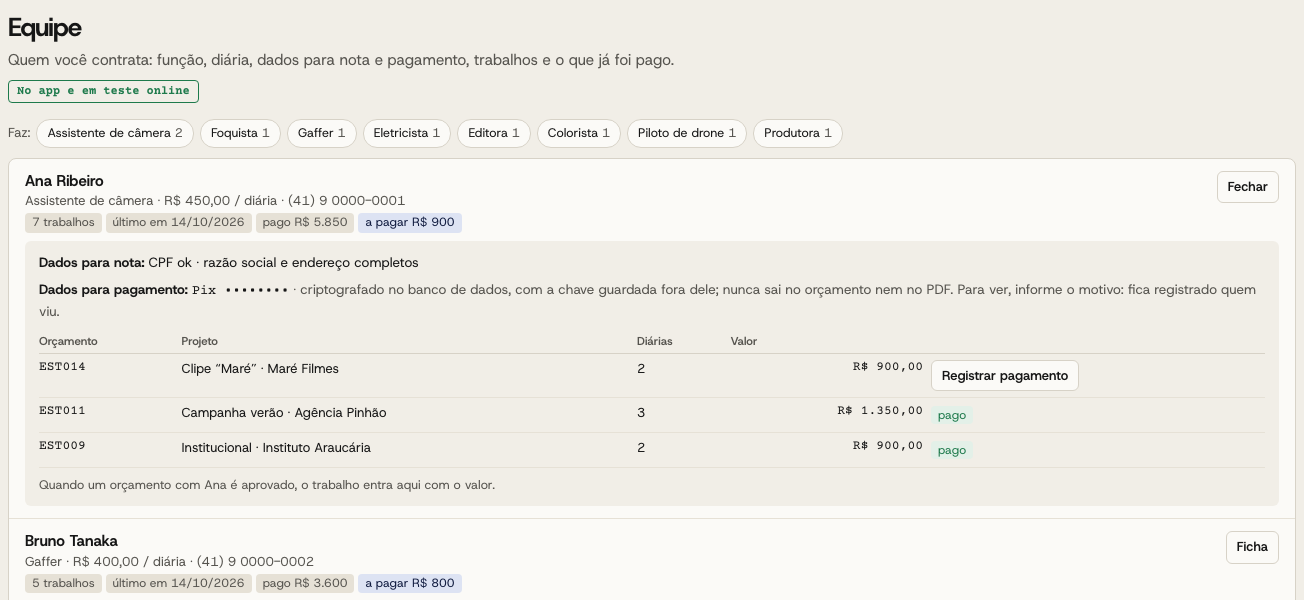Click Bruno's 'último em 14/10/2026' tag
This screenshot has width=1304, height=600.
click(179, 583)
